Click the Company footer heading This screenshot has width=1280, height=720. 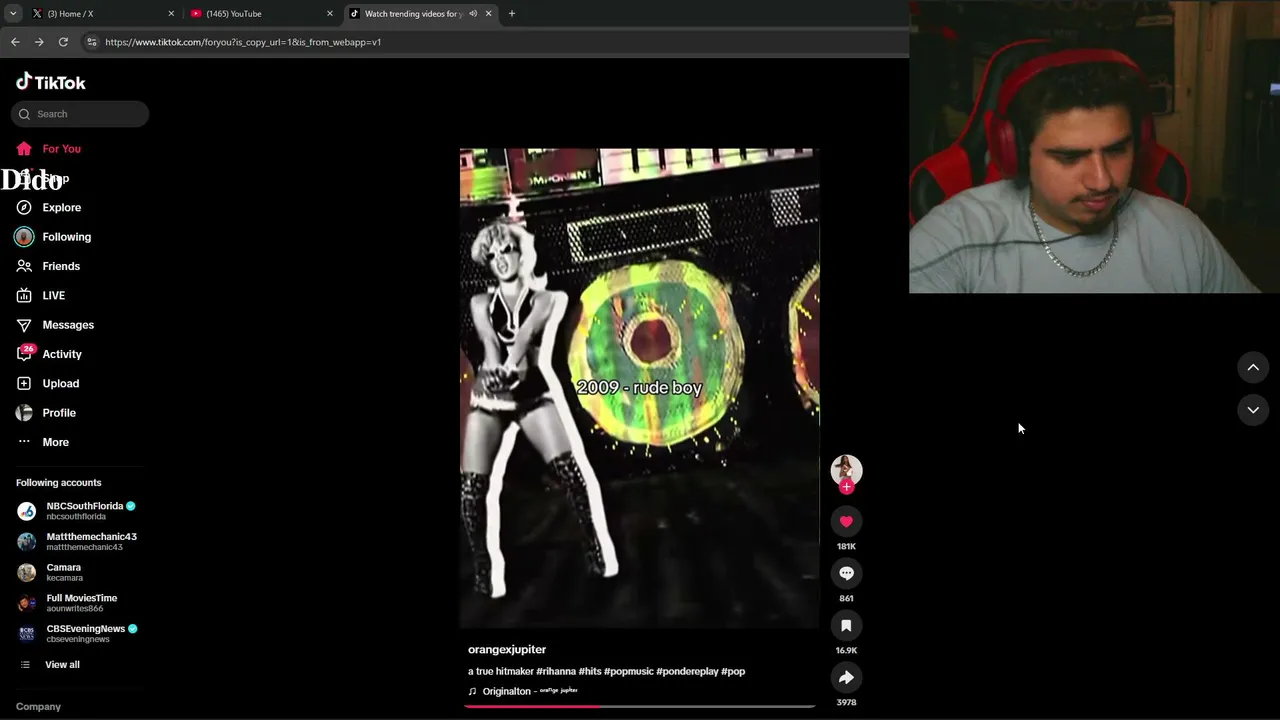(38, 707)
